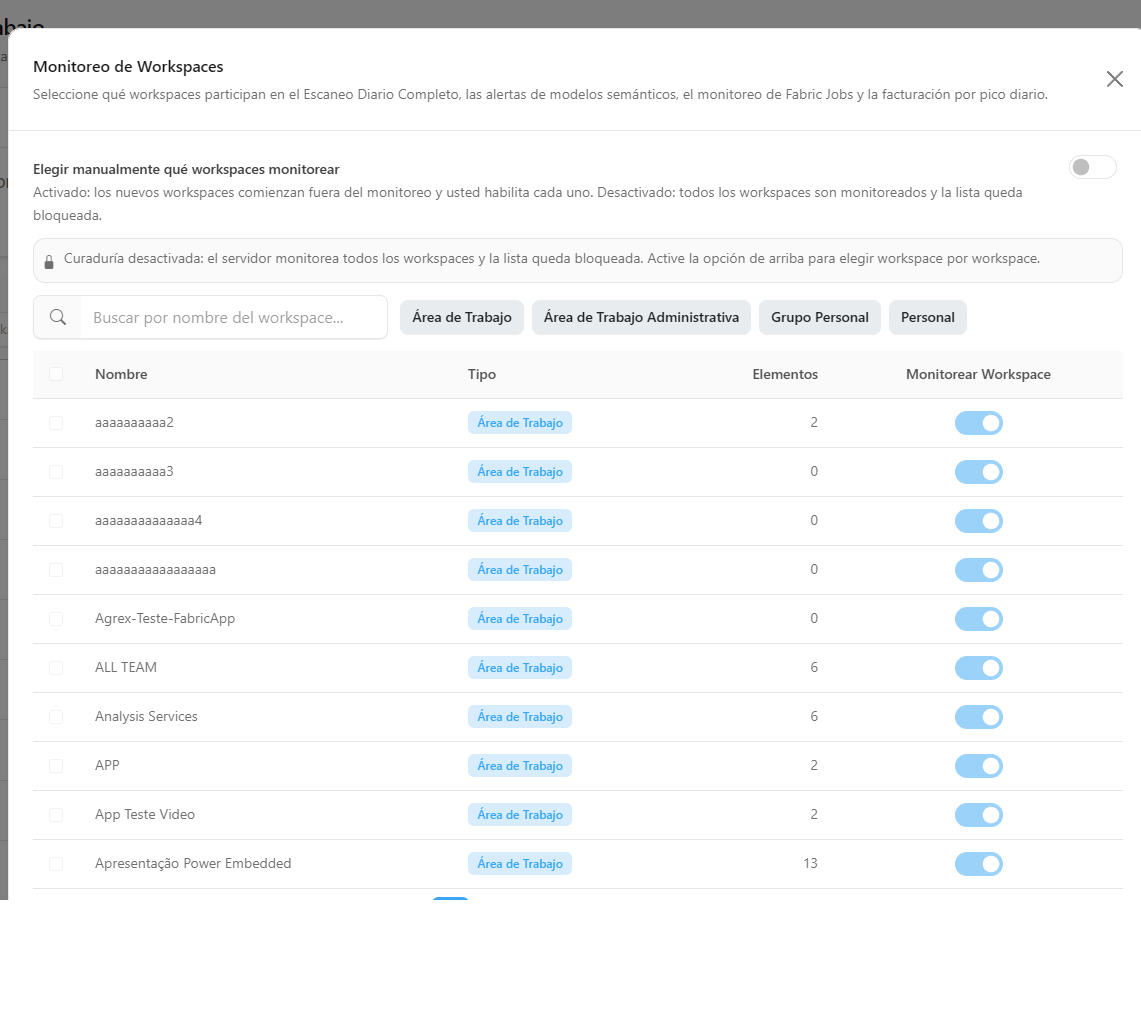Click the Monitorear Workspace column header
The width and height of the screenshot is (1141, 1017).
tap(978, 374)
